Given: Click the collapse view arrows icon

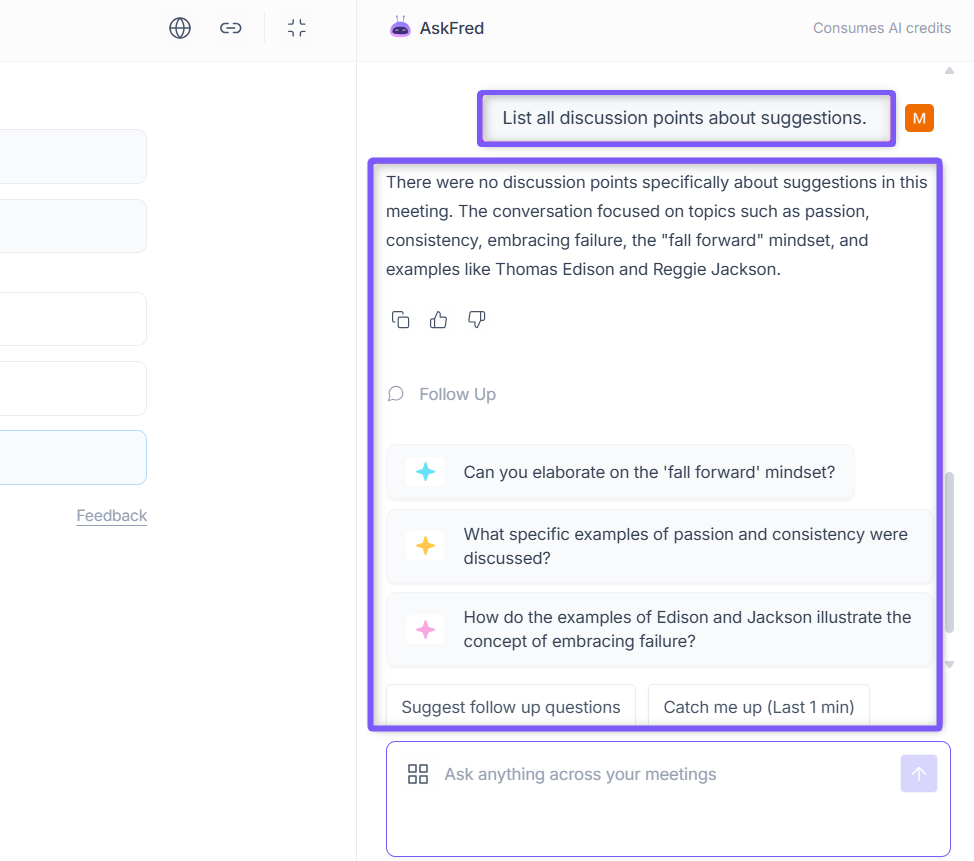Looking at the screenshot, I should pos(297,28).
